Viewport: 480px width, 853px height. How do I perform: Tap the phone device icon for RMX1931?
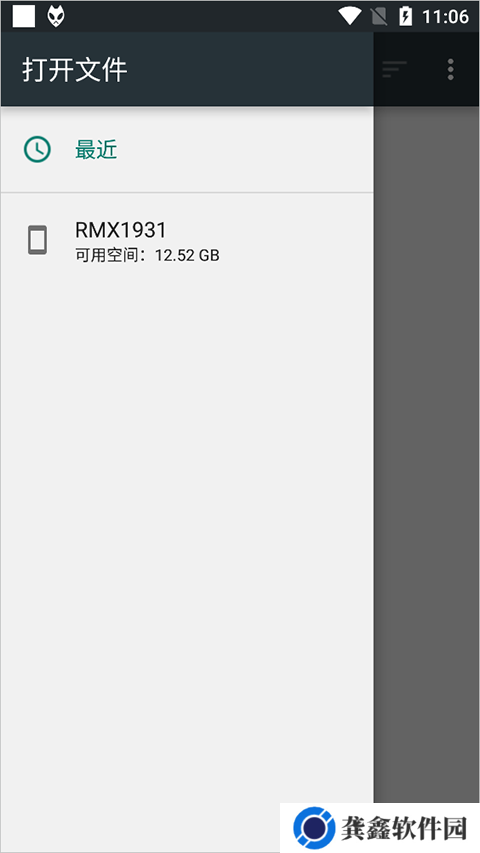coord(37,240)
